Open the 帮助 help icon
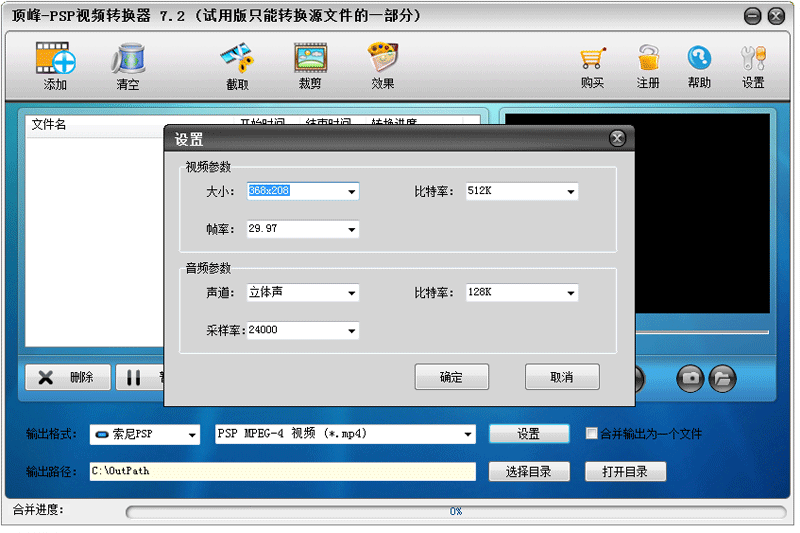Image resolution: width=800 pixels, height=533 pixels. [x=699, y=58]
